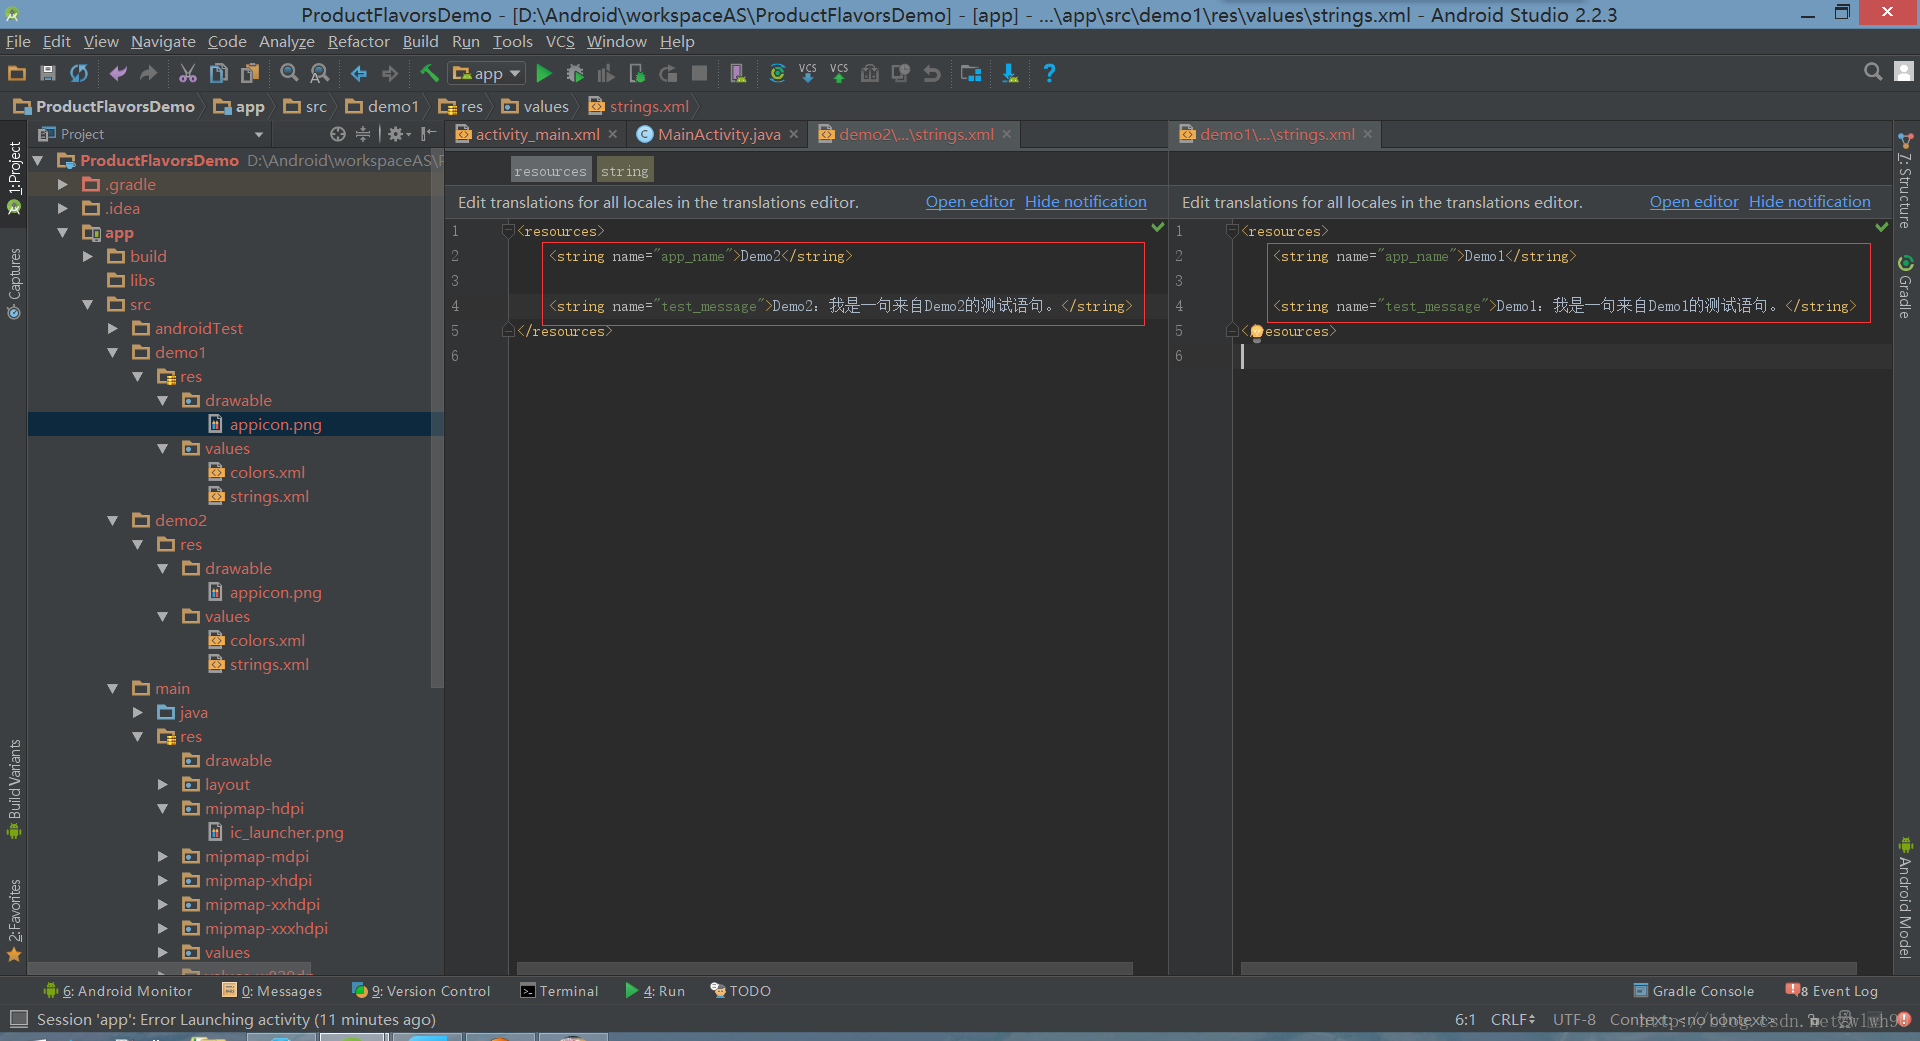Viewport: 1920px width, 1041px height.
Task: Cut selection with the scissors icon
Action: pyautogui.click(x=188, y=73)
